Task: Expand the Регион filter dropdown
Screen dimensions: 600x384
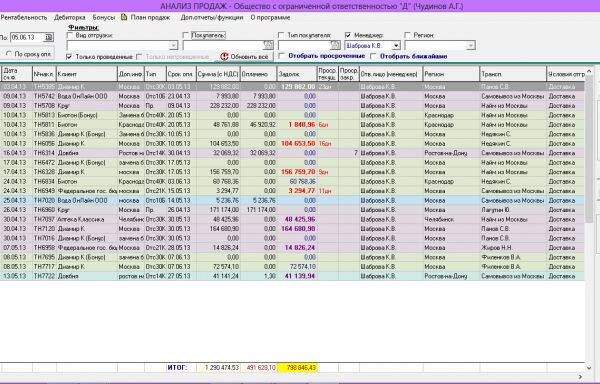Action: (471, 46)
